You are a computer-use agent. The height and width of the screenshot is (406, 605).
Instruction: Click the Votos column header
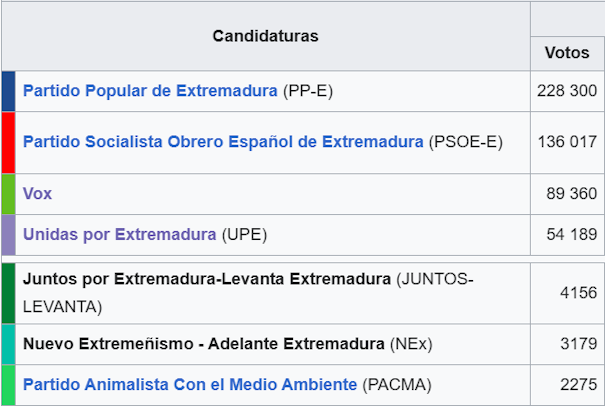566,52
